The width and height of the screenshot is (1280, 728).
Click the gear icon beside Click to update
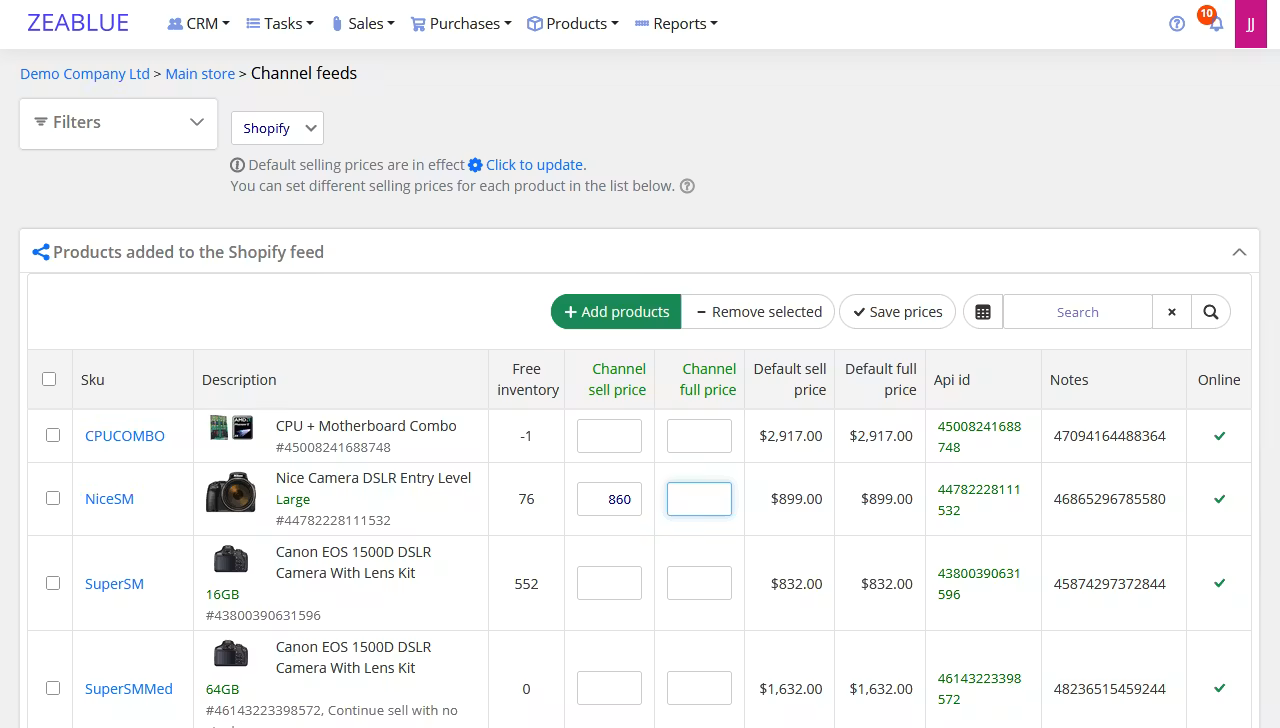pos(475,165)
